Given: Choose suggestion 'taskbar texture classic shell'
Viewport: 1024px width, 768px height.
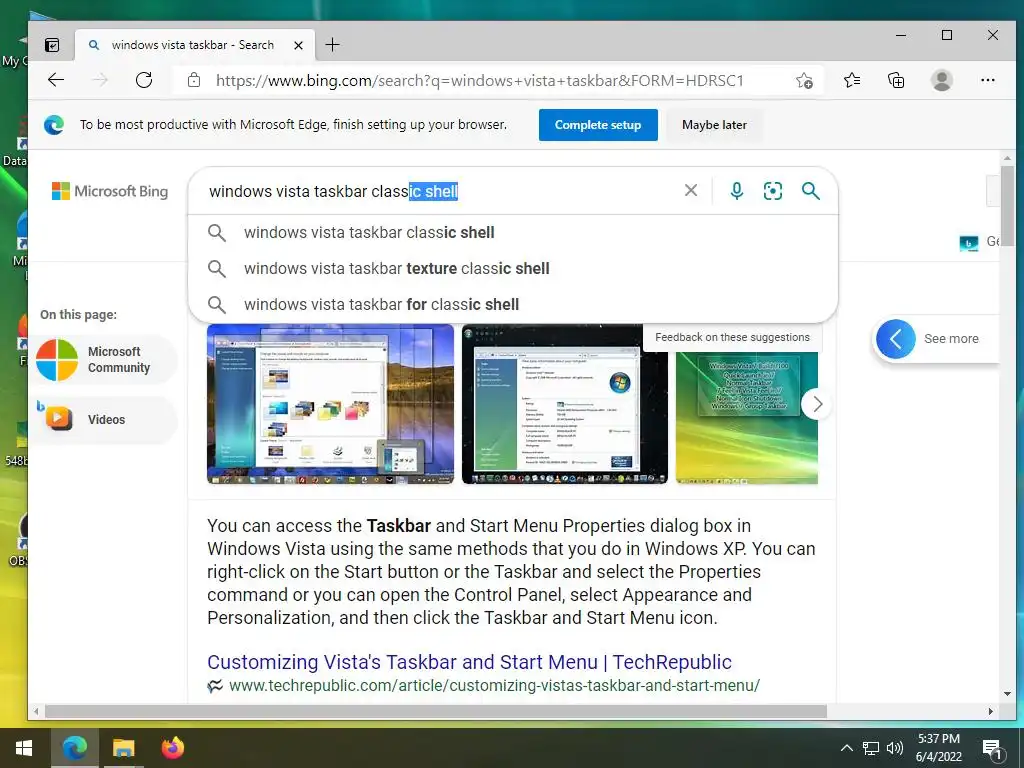Looking at the screenshot, I should 513,268.
